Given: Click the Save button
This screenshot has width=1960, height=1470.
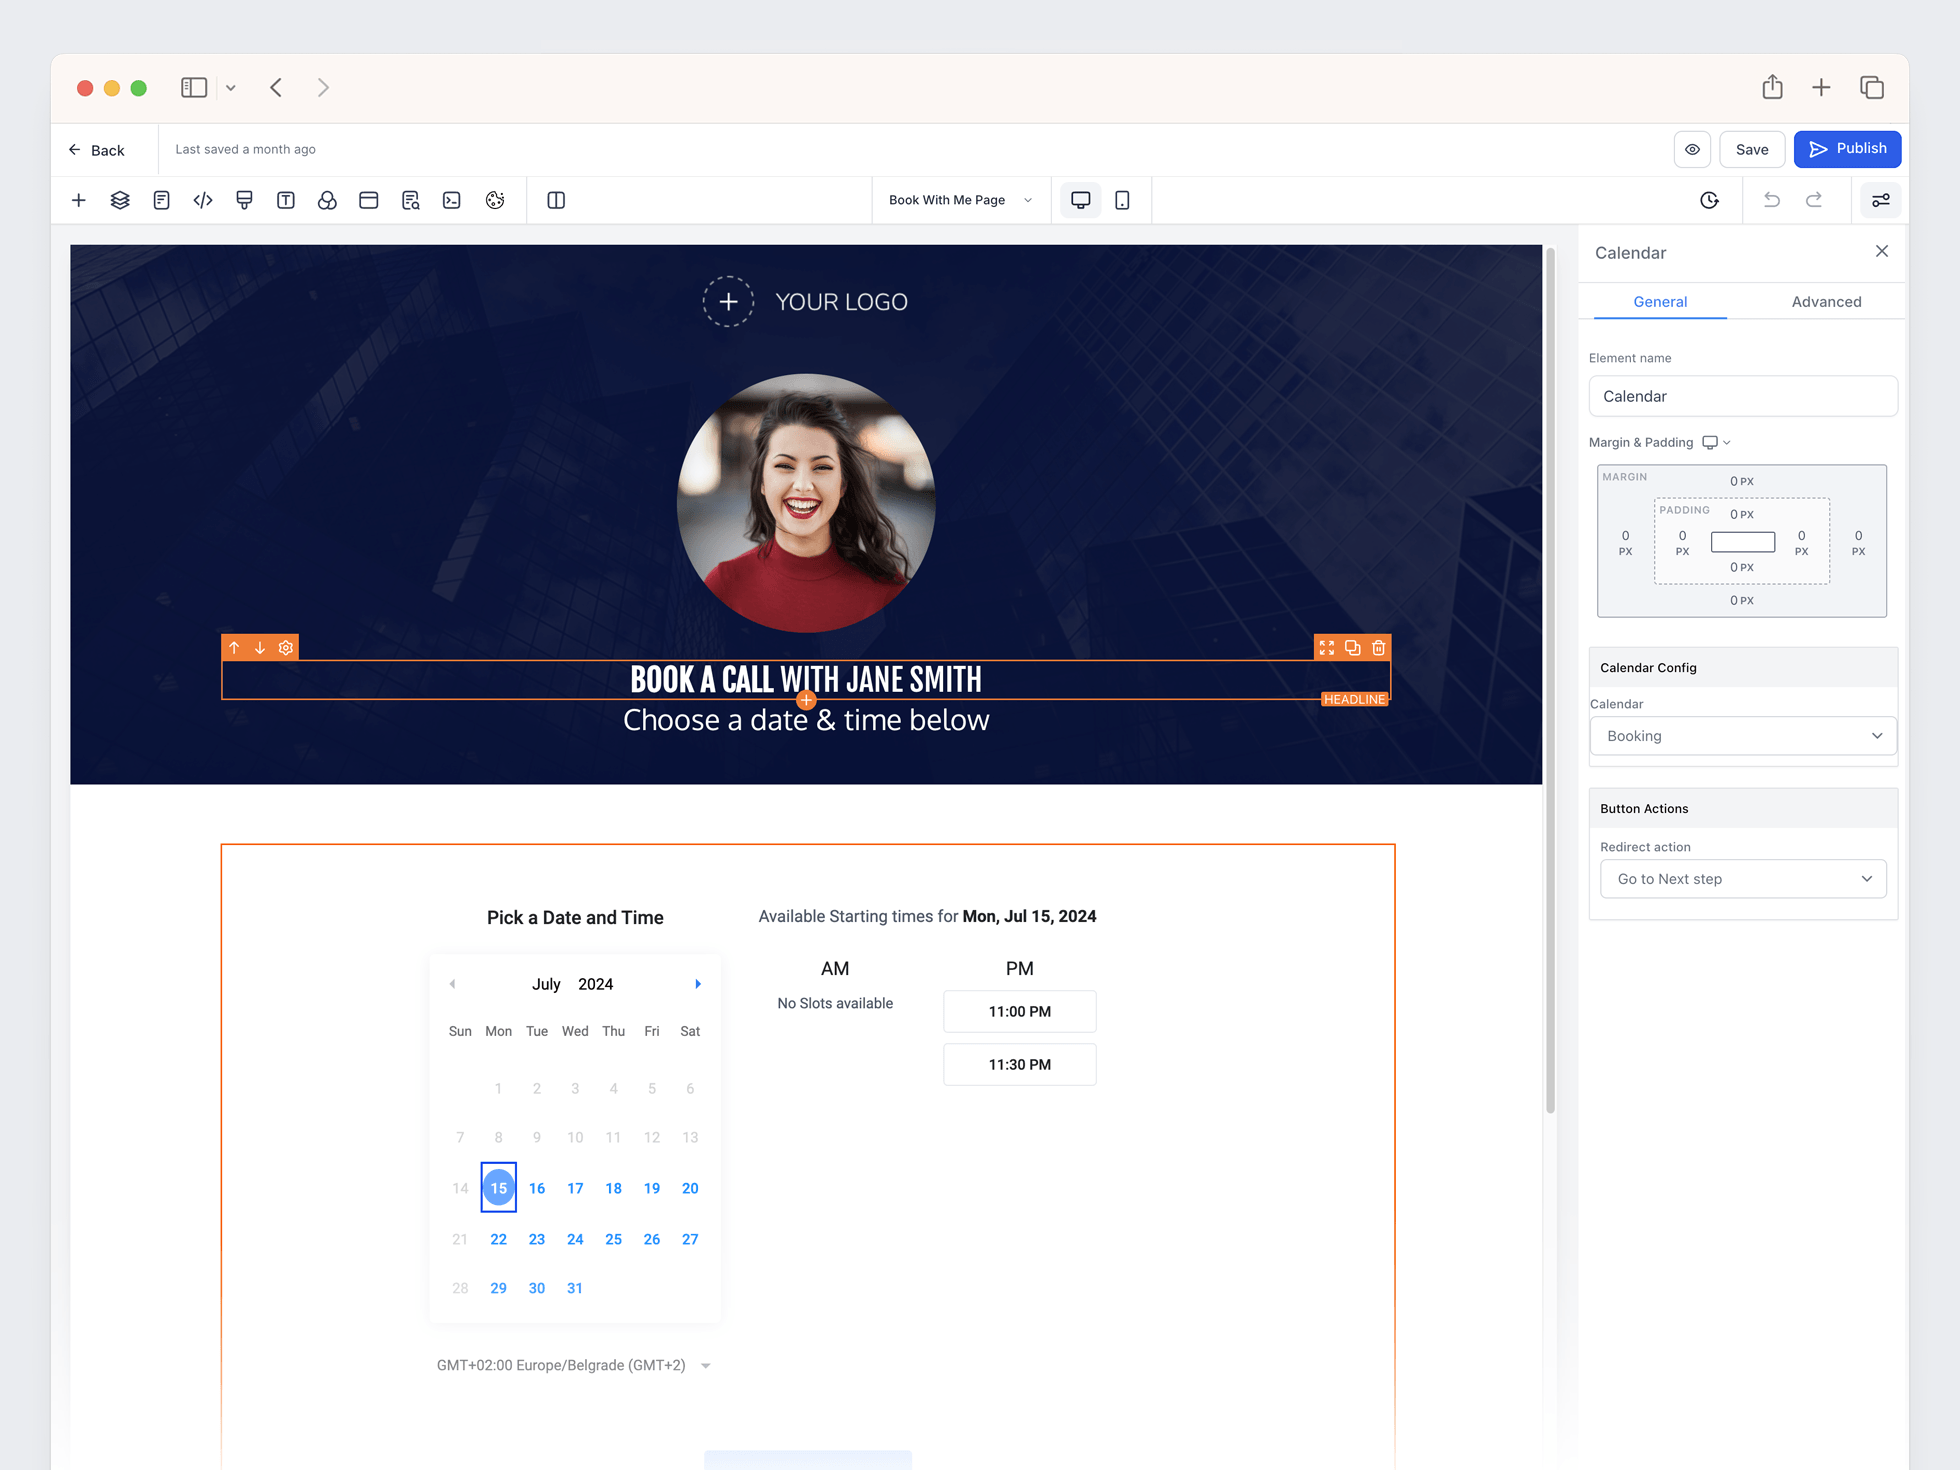Looking at the screenshot, I should click(1752, 149).
